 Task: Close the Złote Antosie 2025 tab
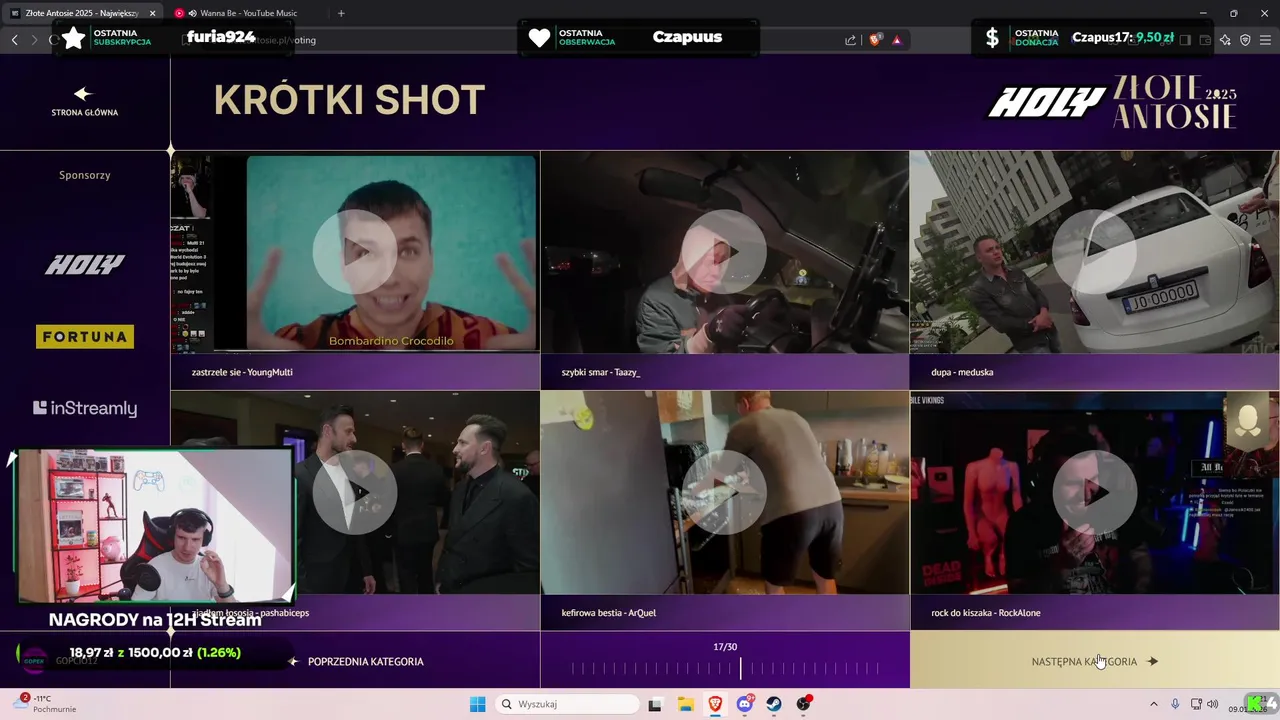pyautogui.click(x=153, y=13)
